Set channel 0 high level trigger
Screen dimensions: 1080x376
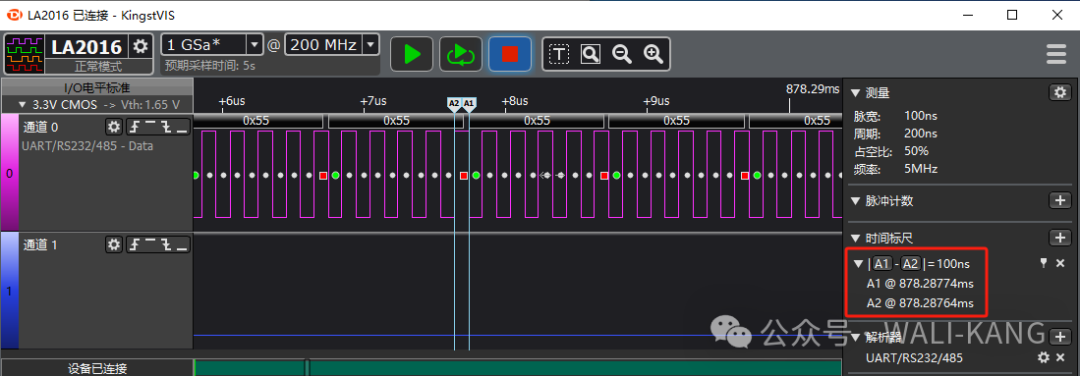150,127
